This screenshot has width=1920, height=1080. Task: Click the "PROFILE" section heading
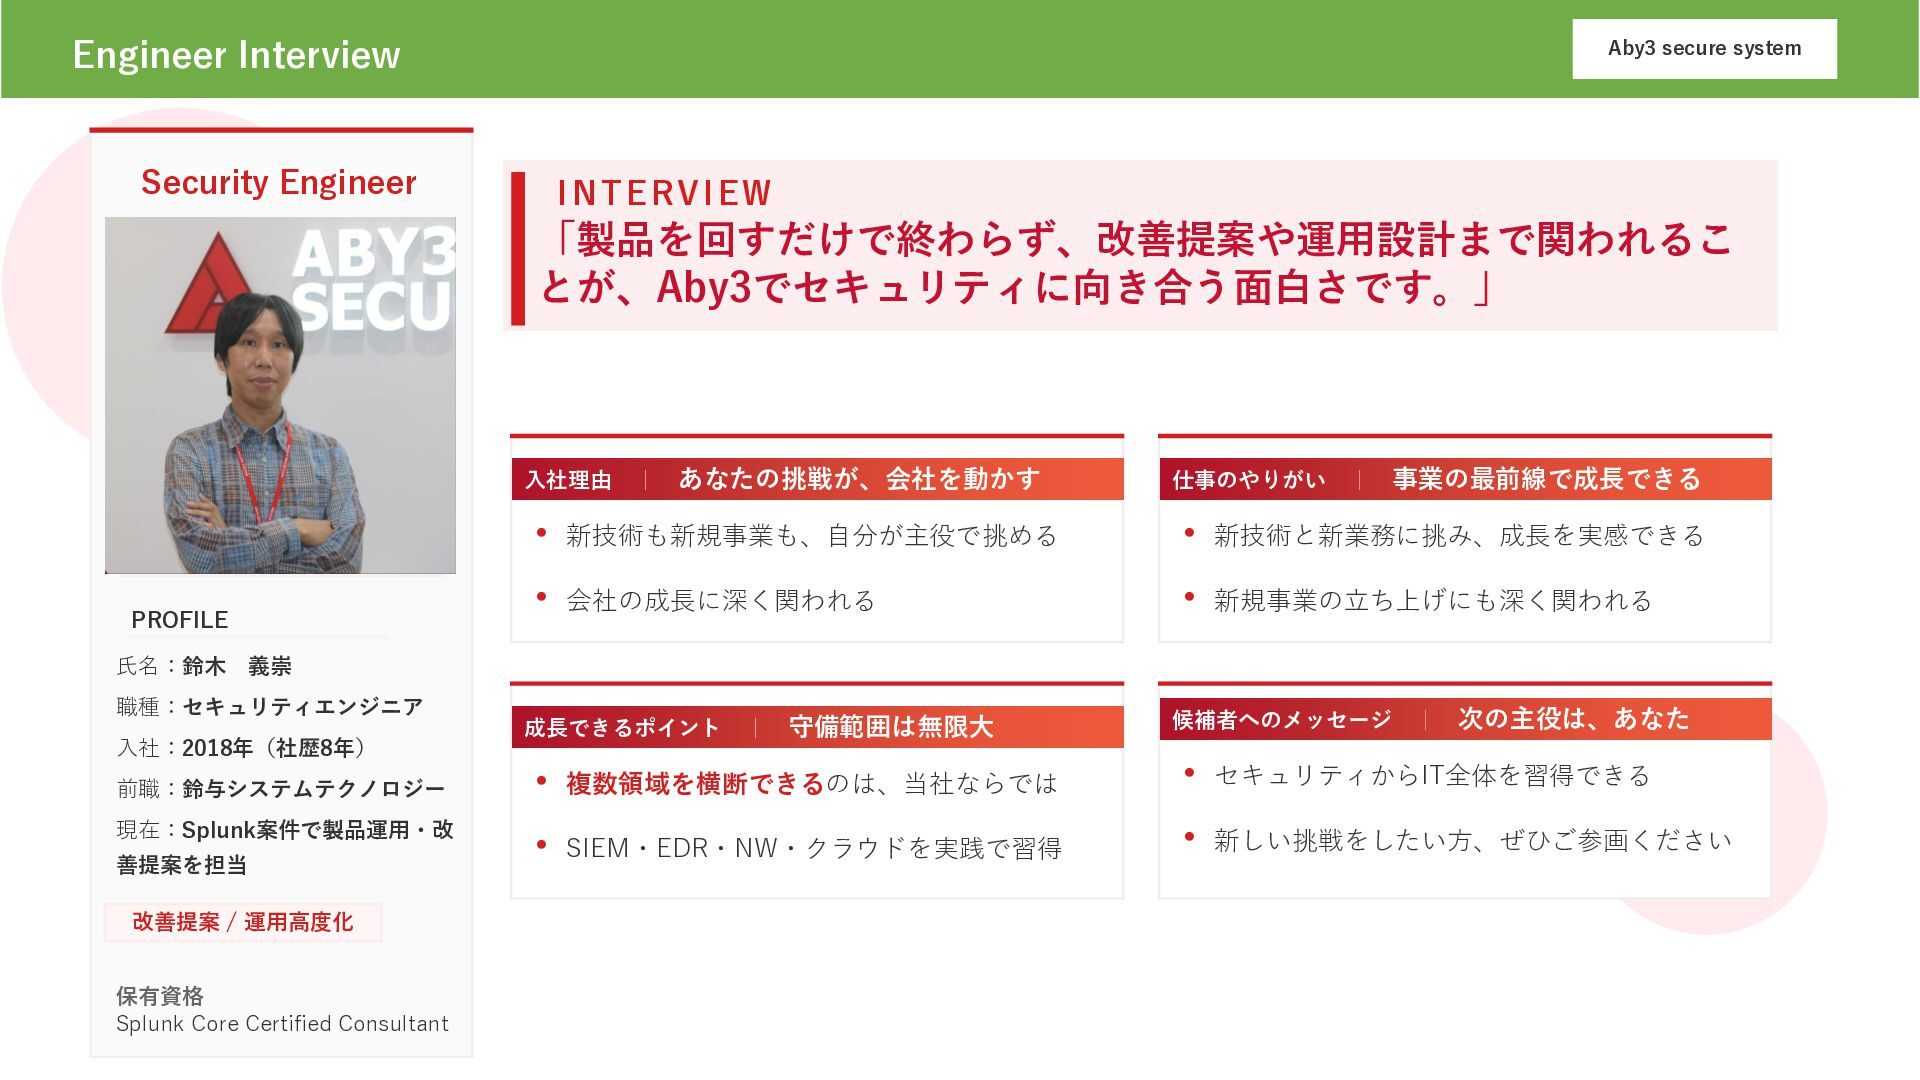coord(180,620)
